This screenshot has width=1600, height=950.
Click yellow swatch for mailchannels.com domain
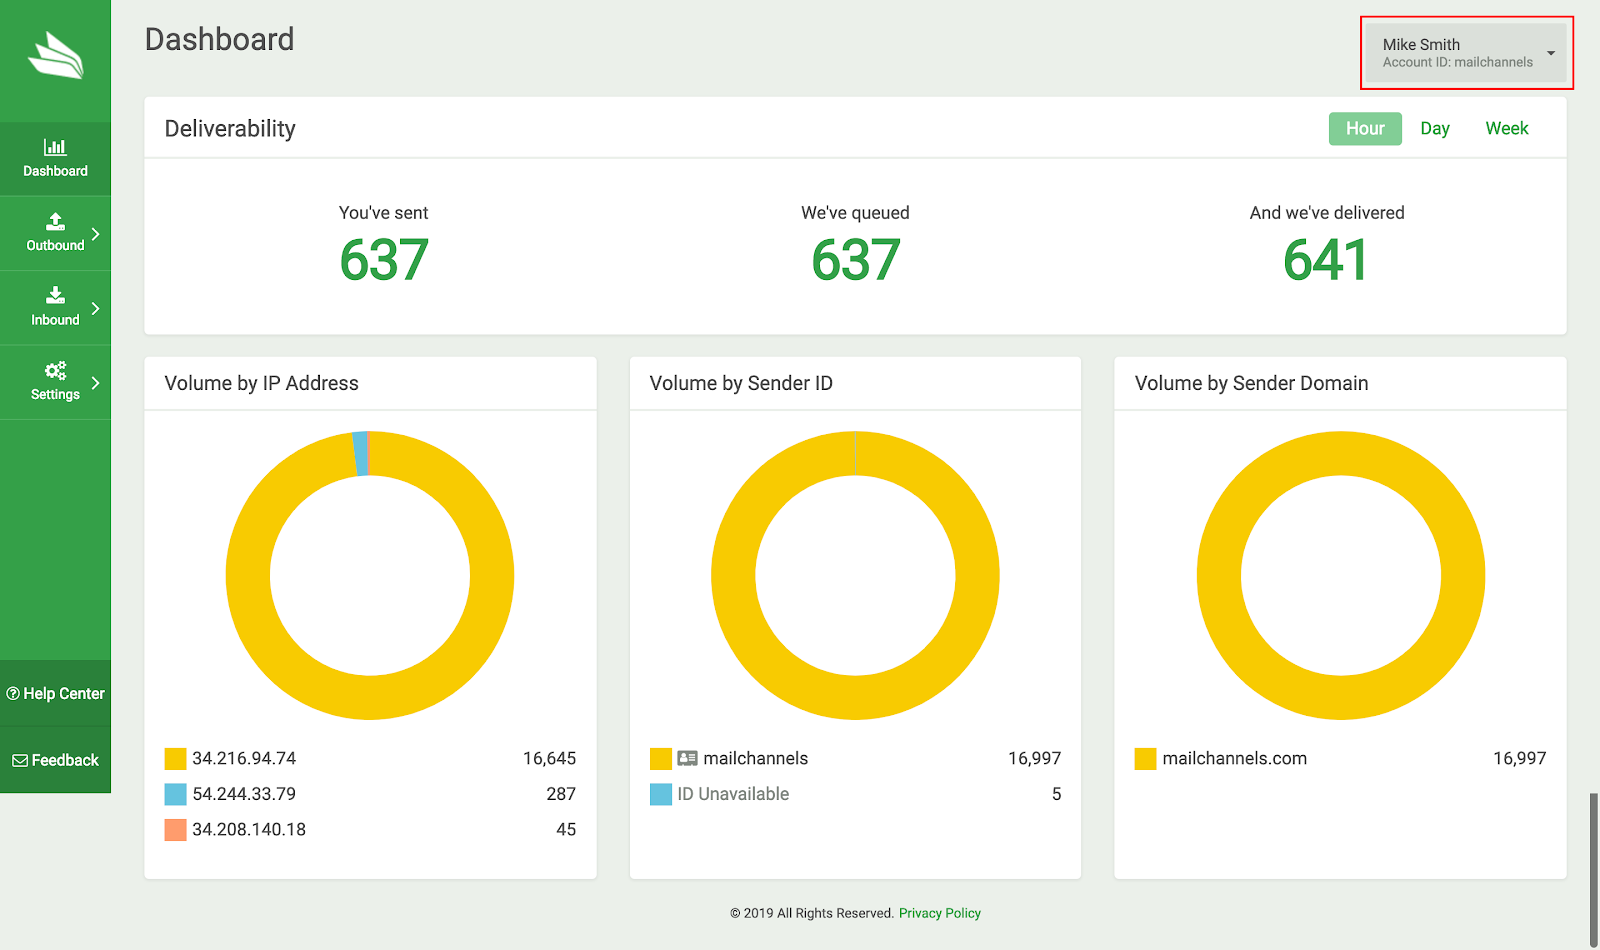(1145, 758)
